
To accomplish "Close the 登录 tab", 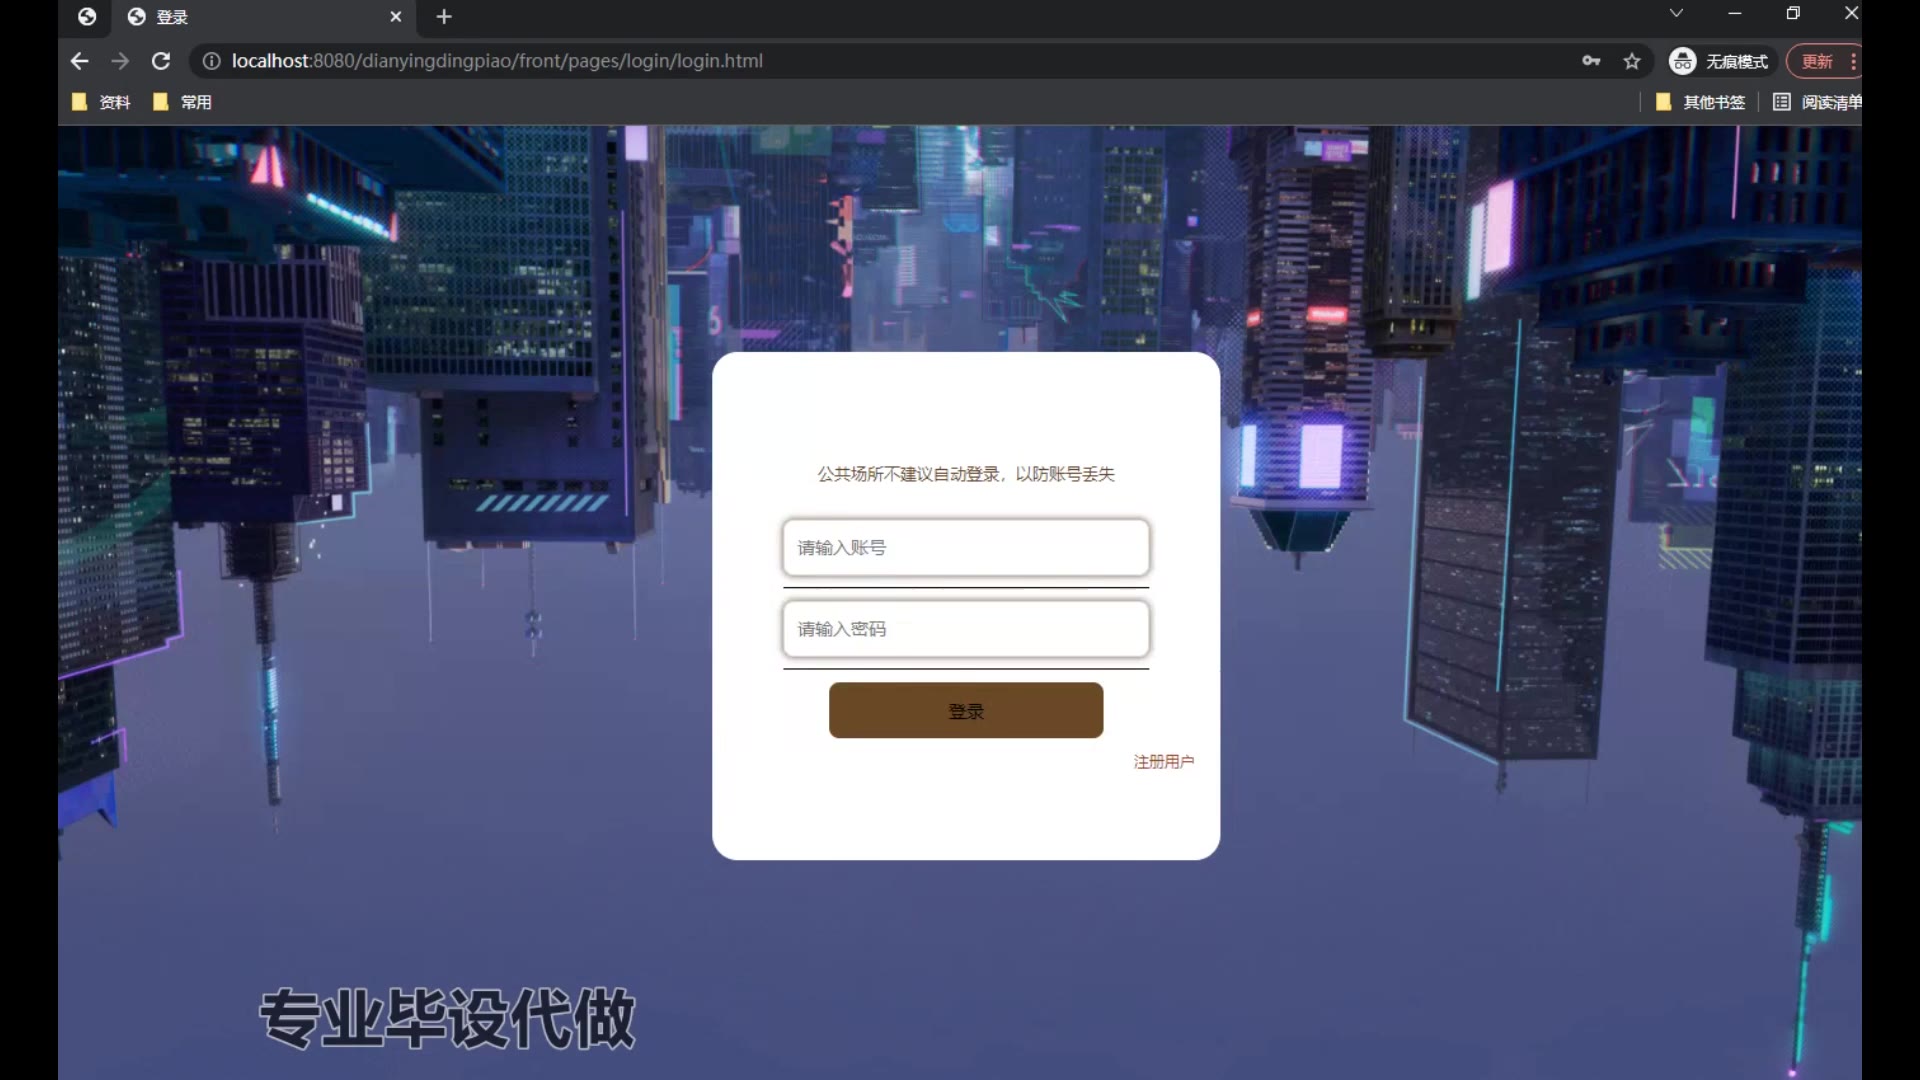I will coord(395,17).
